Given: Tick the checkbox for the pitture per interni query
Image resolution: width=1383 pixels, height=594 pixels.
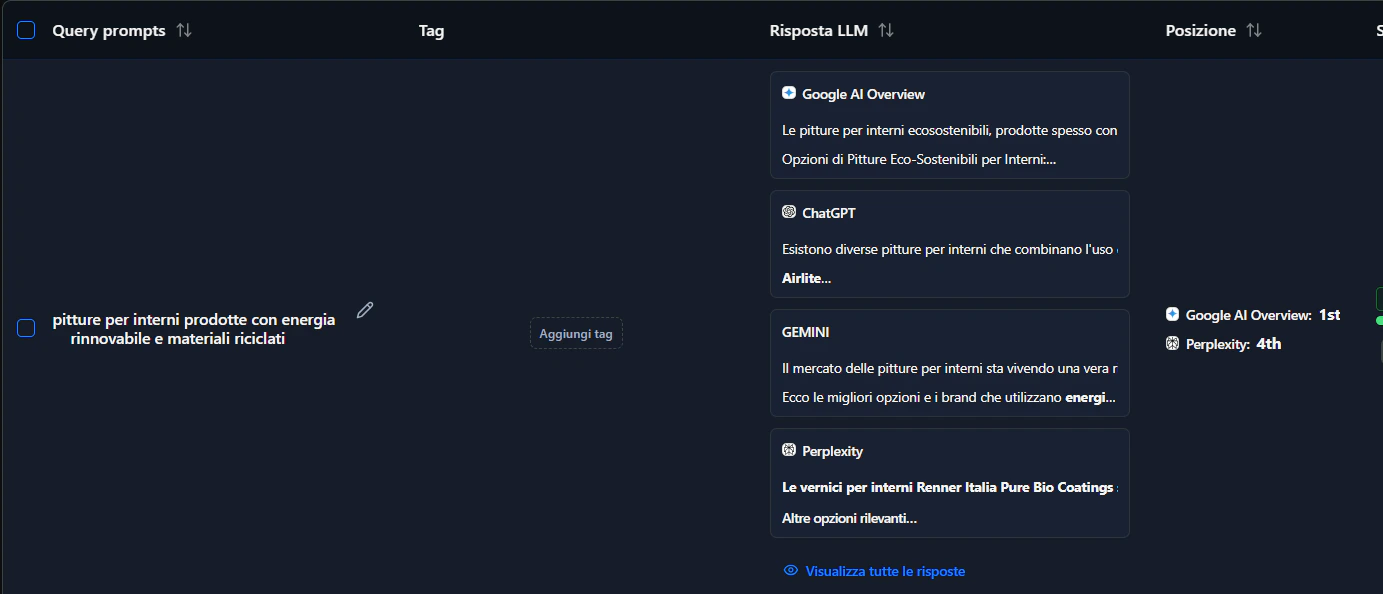Looking at the screenshot, I should (26, 328).
